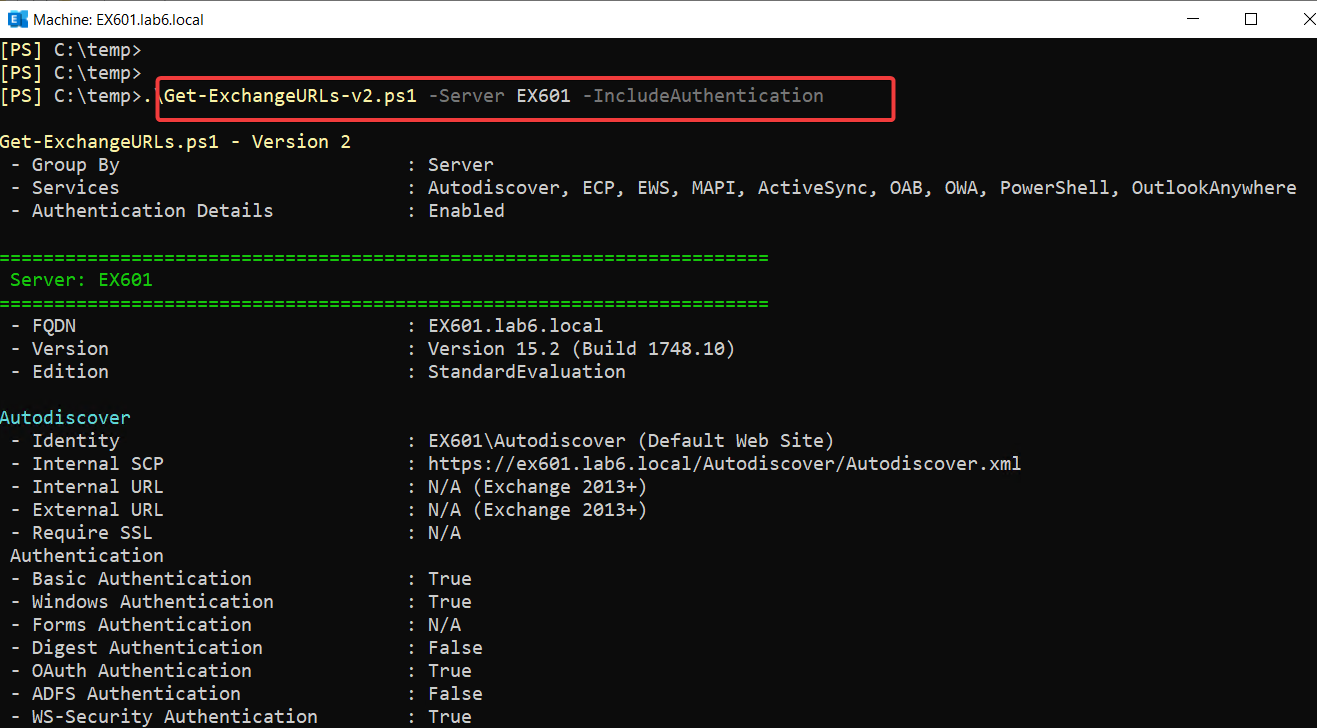Click the "Authentication Details" label
The height and width of the screenshot is (728, 1317).
click(x=152, y=211)
